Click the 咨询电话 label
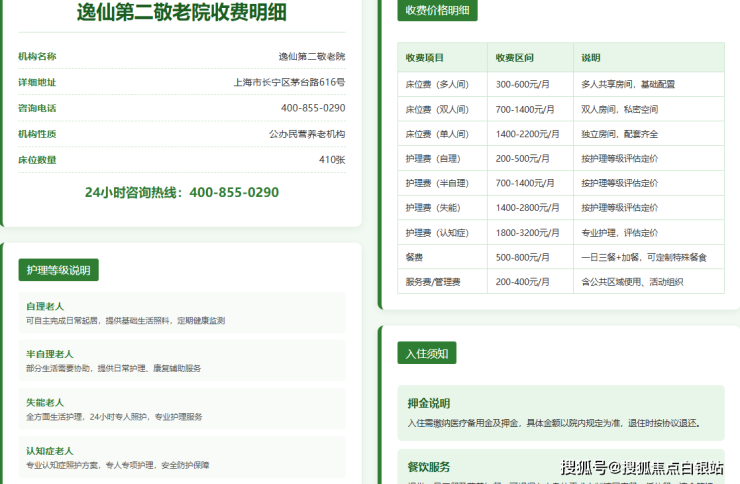The width and height of the screenshot is (740, 484). click(37, 108)
